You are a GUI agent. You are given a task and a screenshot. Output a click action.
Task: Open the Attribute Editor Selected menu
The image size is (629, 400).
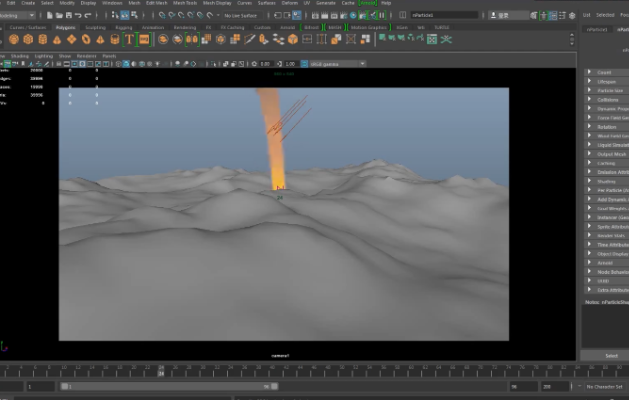pyautogui.click(x=605, y=15)
